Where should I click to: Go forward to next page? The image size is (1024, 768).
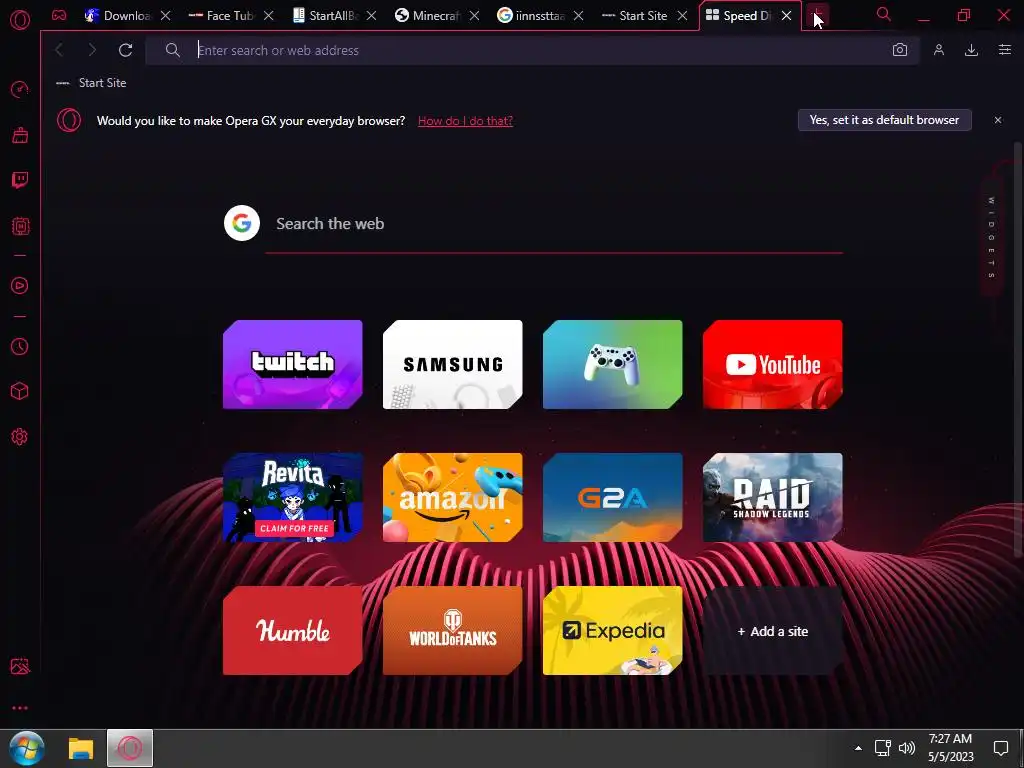(92, 50)
